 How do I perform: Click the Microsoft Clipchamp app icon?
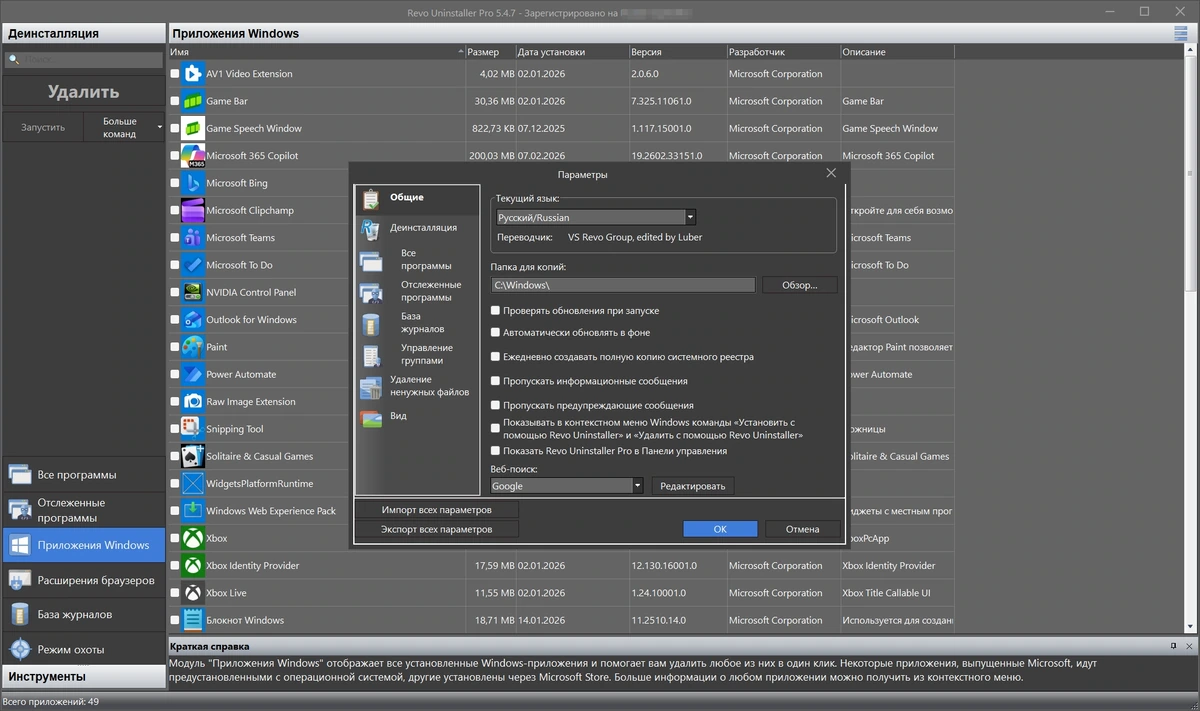click(x=192, y=210)
